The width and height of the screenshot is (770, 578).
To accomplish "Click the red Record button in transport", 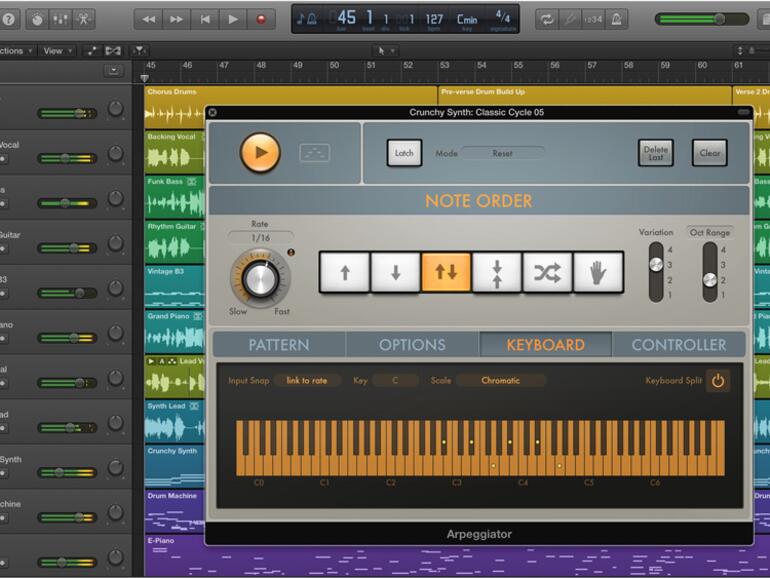I will click(262, 19).
